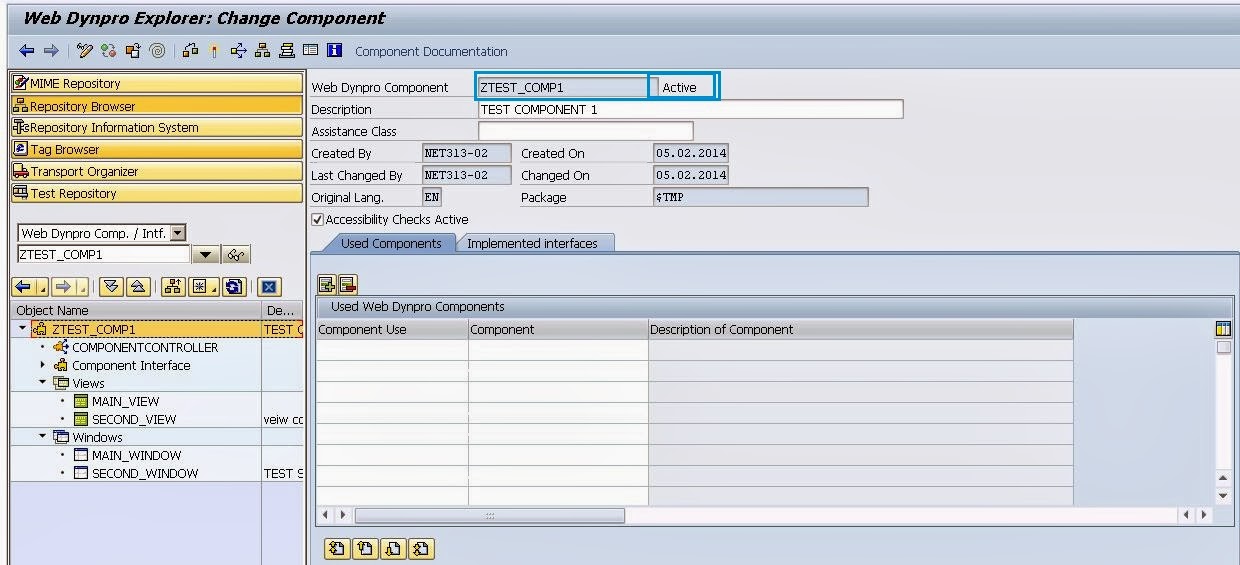Click the table's horizontal scrollbar thumb
Viewport: 1240px width, 565px height.
[489, 515]
